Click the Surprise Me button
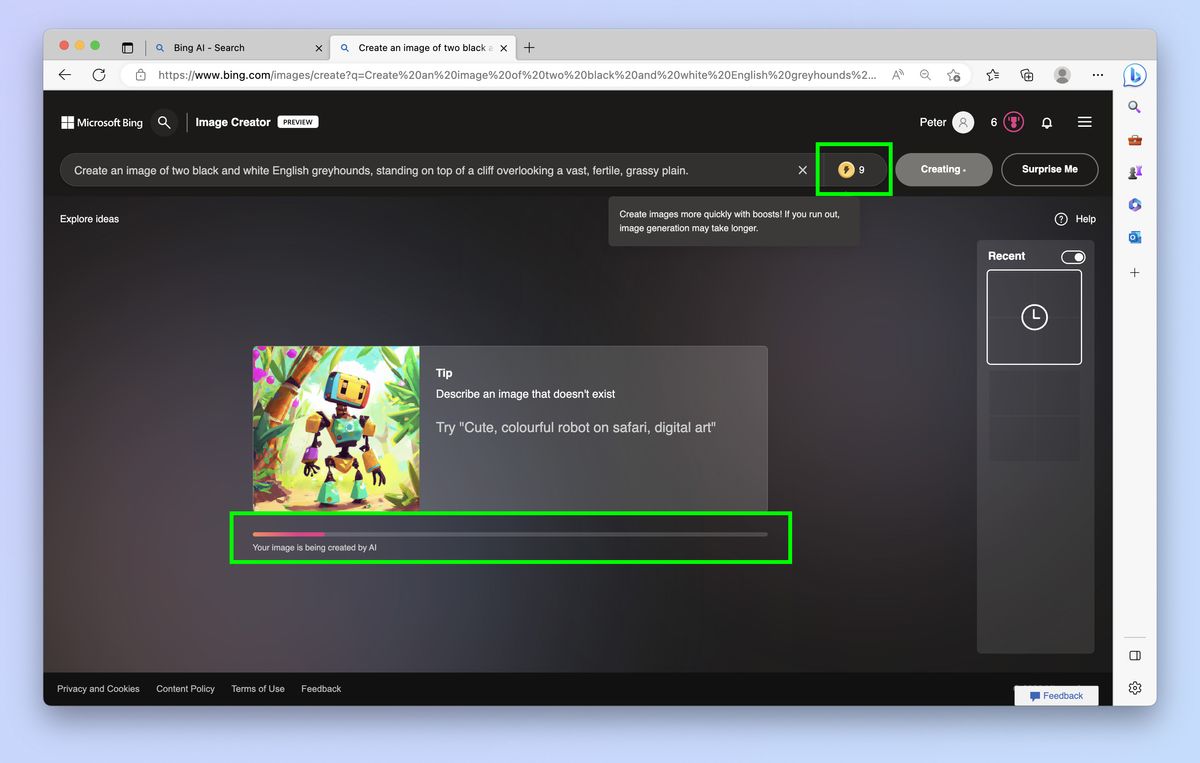Screen dimensions: 1200x763 coord(1049,169)
